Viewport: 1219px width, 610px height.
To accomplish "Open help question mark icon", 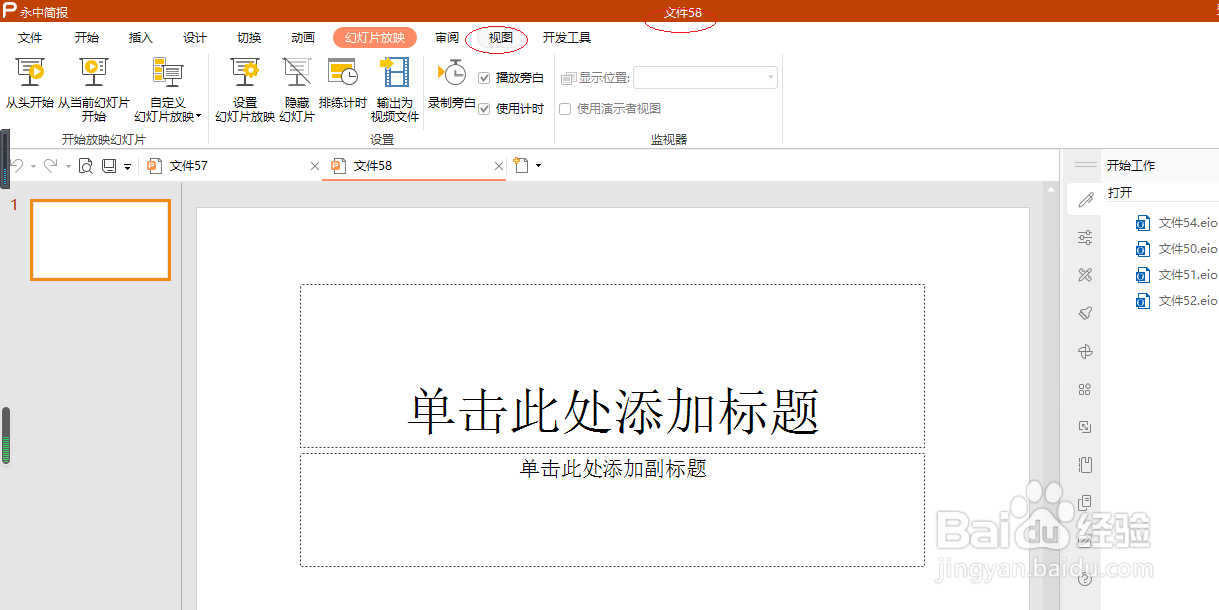I will (1085, 579).
